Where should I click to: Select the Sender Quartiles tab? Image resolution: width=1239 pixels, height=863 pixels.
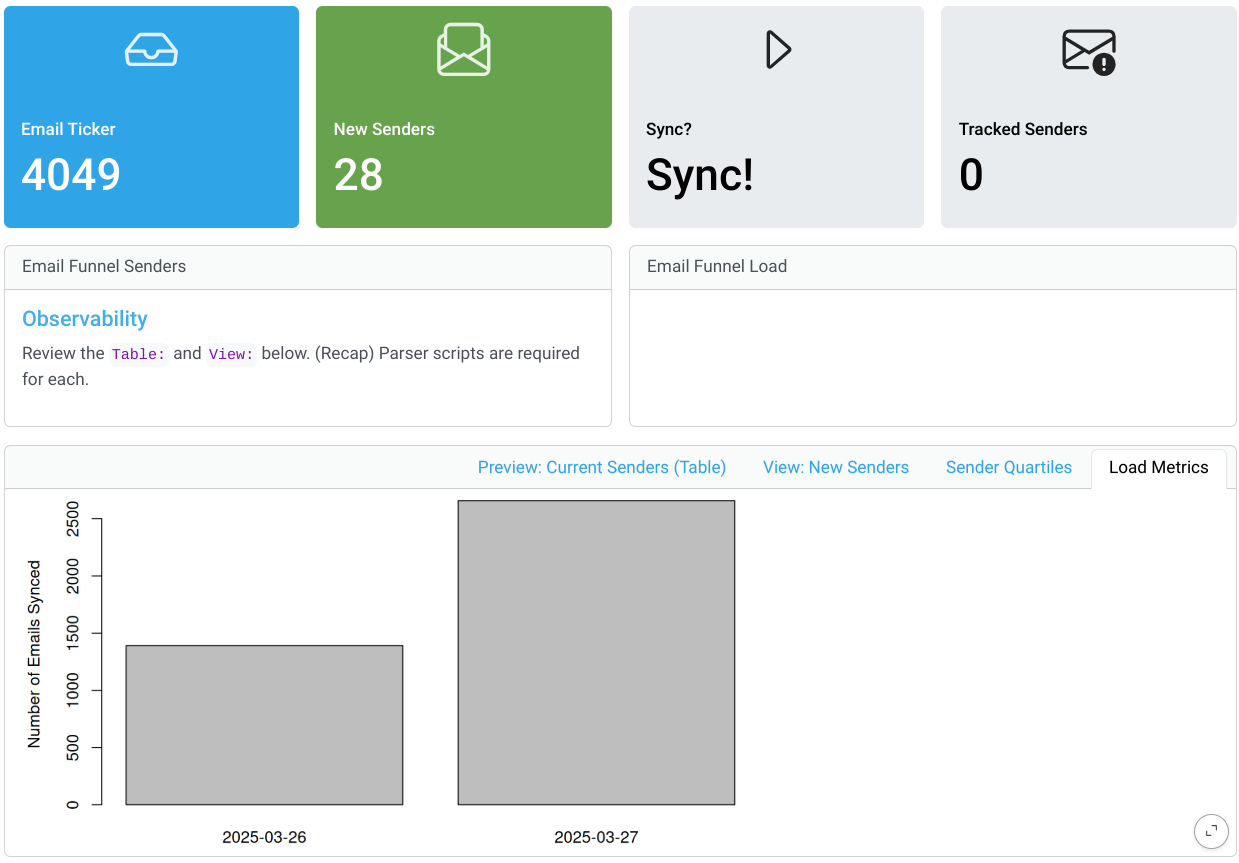coord(1008,467)
